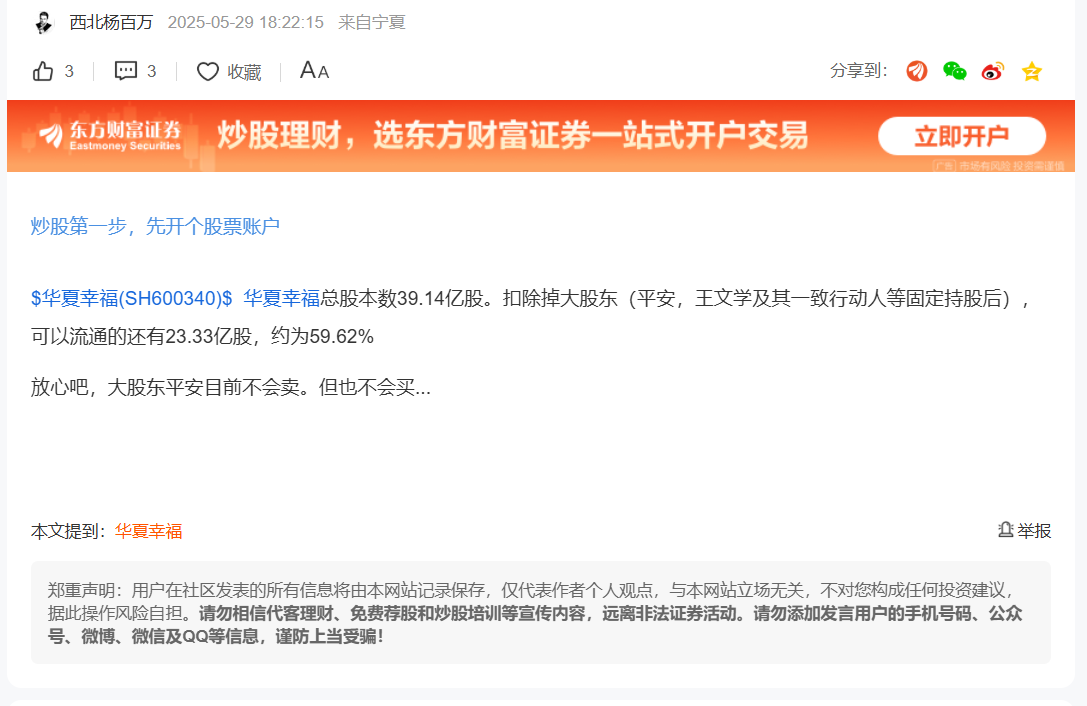1087x706 pixels.
Task: Click the 收藏 label
Action: 244,72
